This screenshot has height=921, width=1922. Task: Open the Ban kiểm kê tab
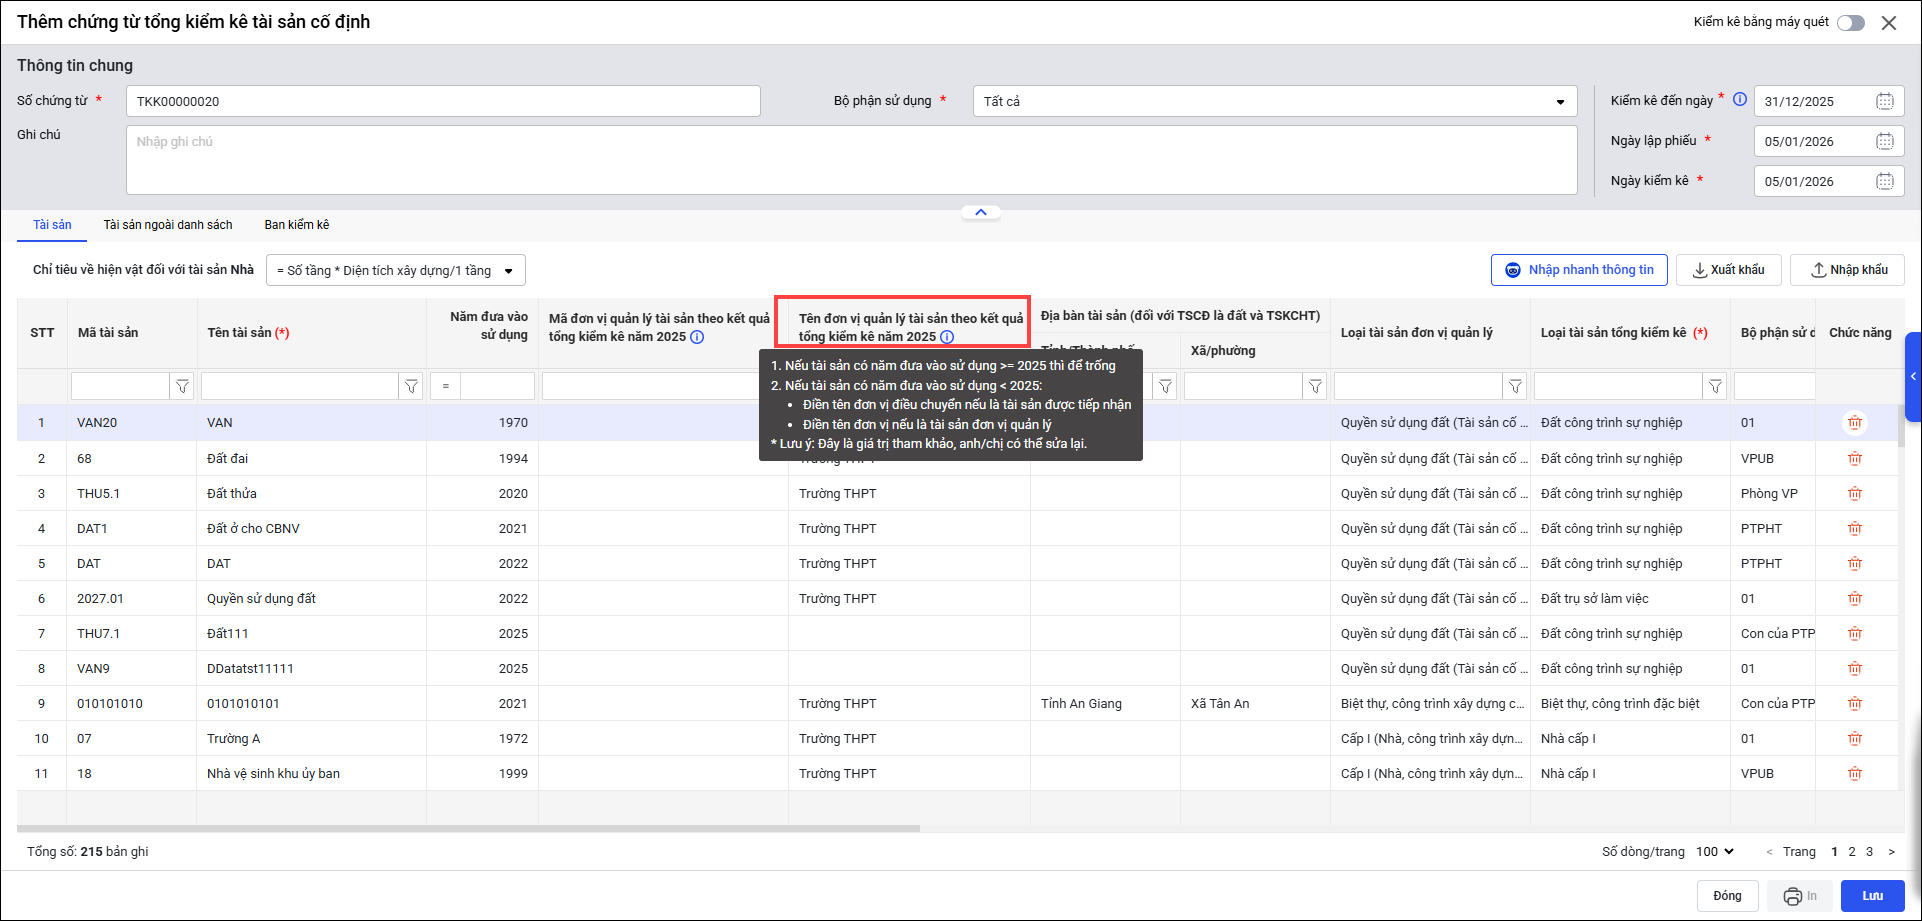pyautogui.click(x=296, y=225)
